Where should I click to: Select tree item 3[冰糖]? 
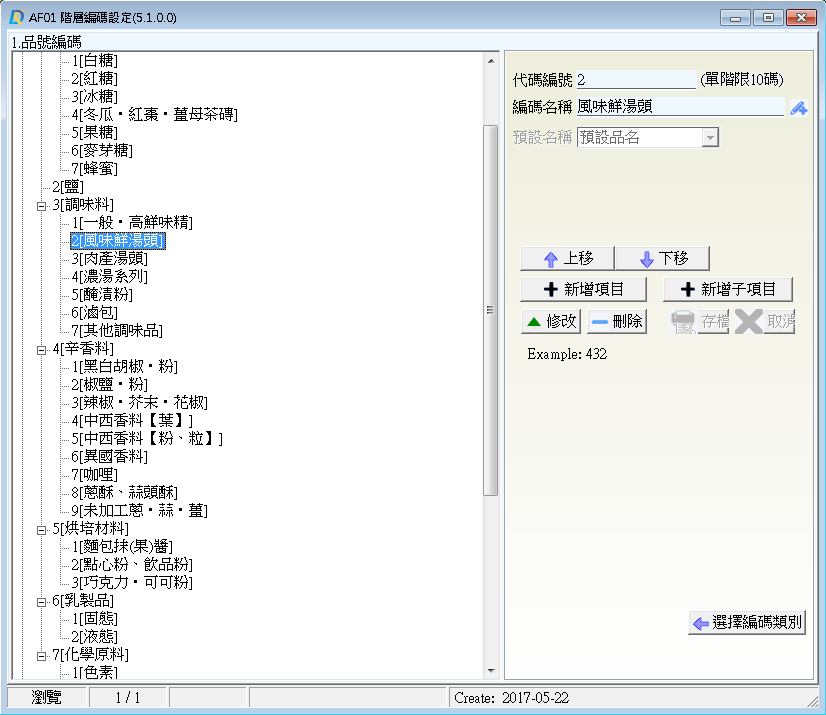(x=95, y=96)
